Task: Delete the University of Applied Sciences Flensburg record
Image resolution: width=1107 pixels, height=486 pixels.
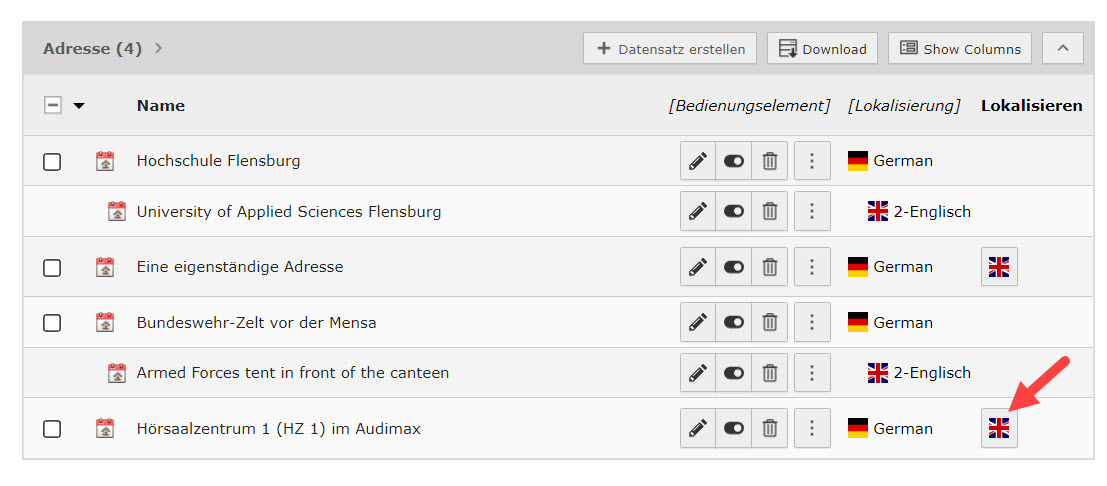Action: [x=770, y=212]
